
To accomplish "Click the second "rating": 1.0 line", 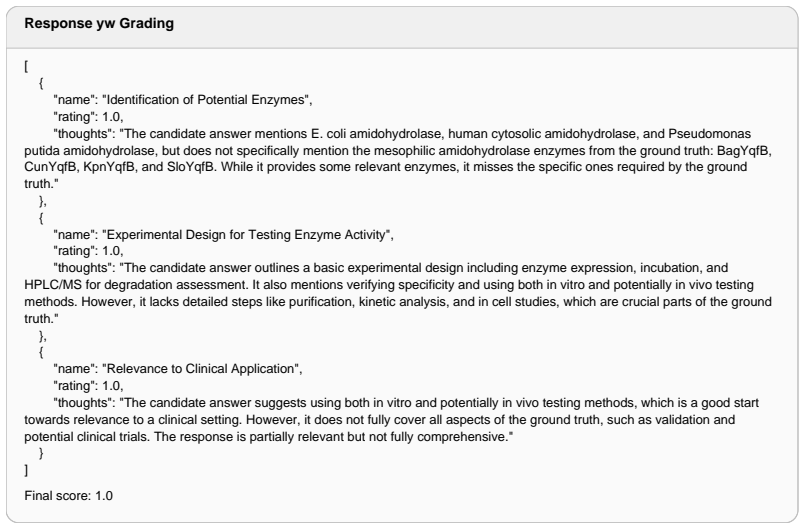I will click(88, 251).
